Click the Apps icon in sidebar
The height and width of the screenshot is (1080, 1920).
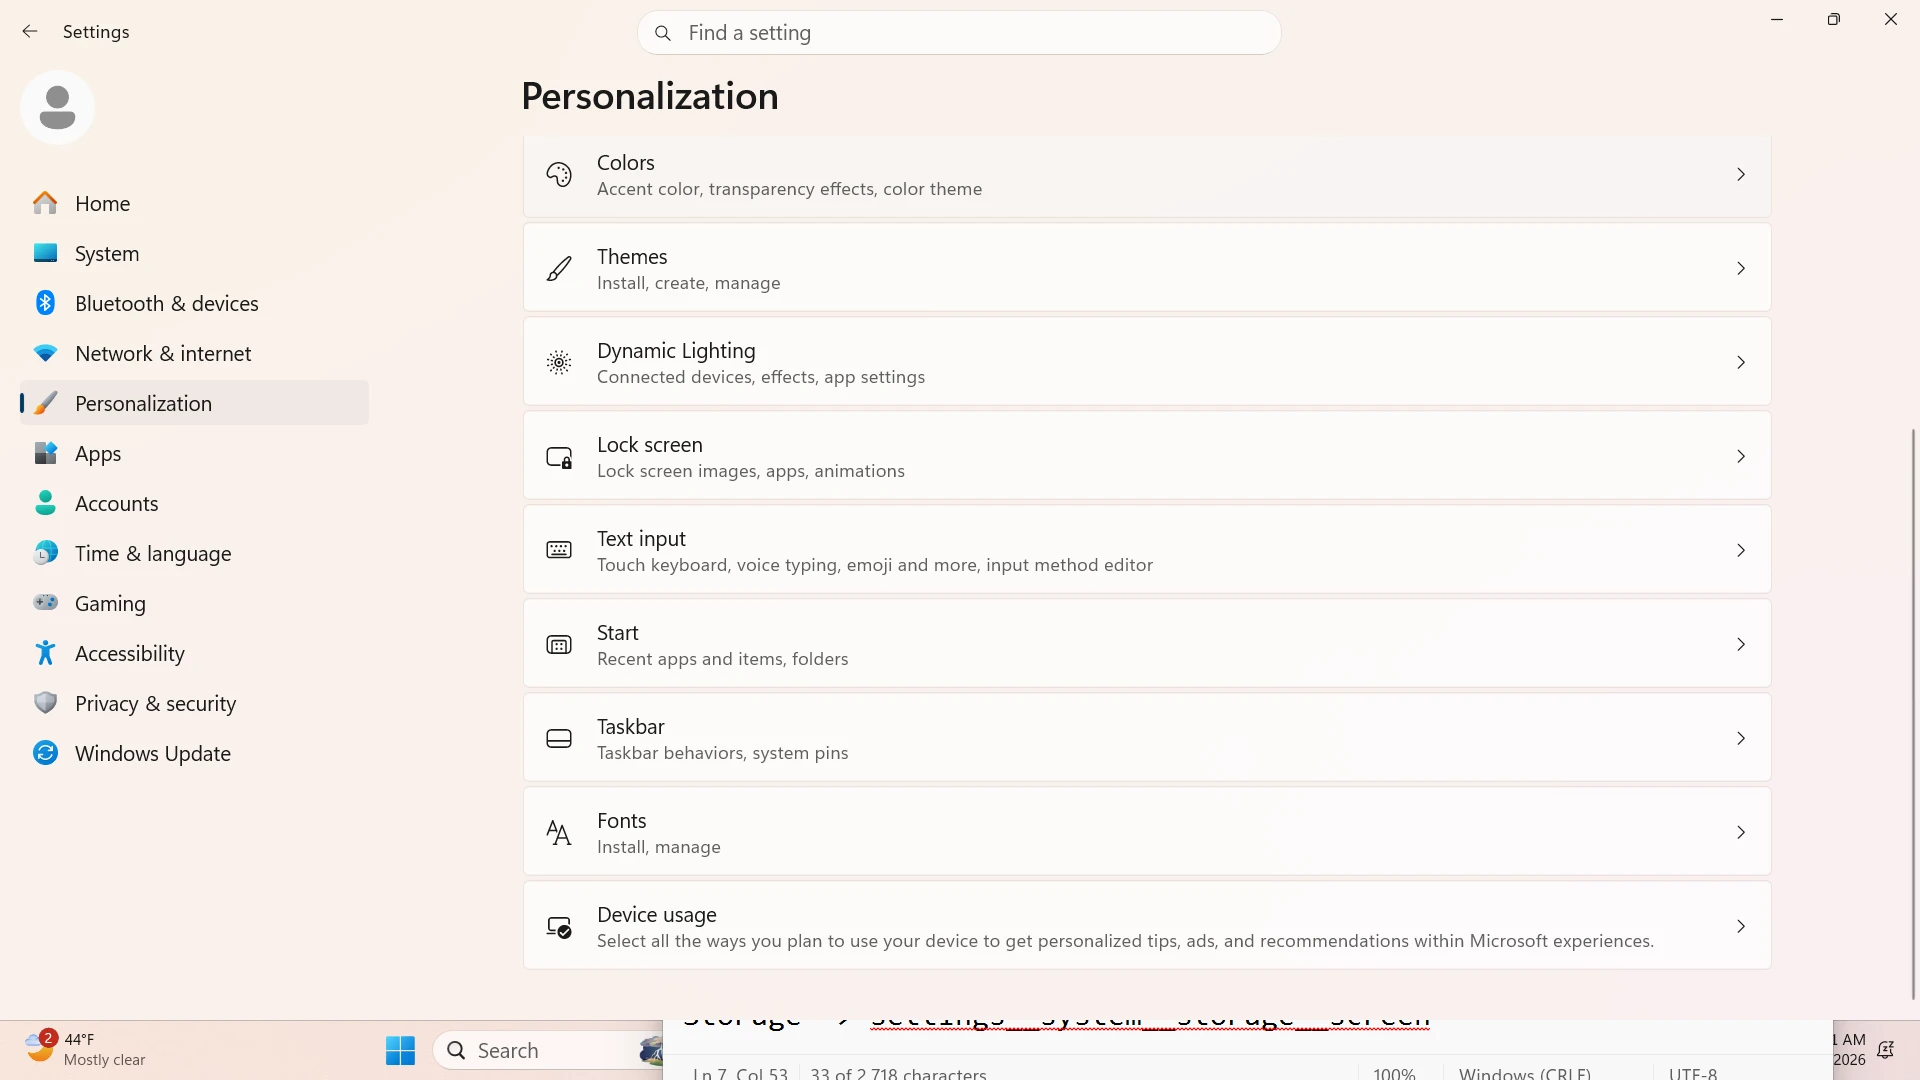pos(45,453)
